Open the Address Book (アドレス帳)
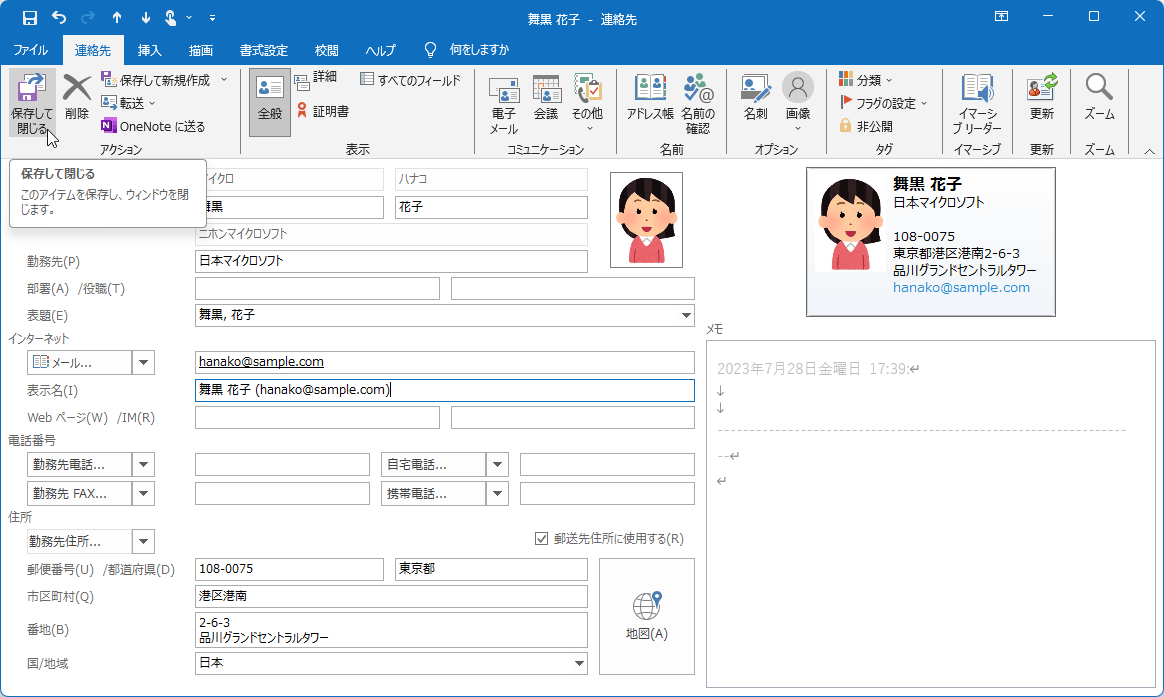The width and height of the screenshot is (1164, 697). (x=650, y=97)
